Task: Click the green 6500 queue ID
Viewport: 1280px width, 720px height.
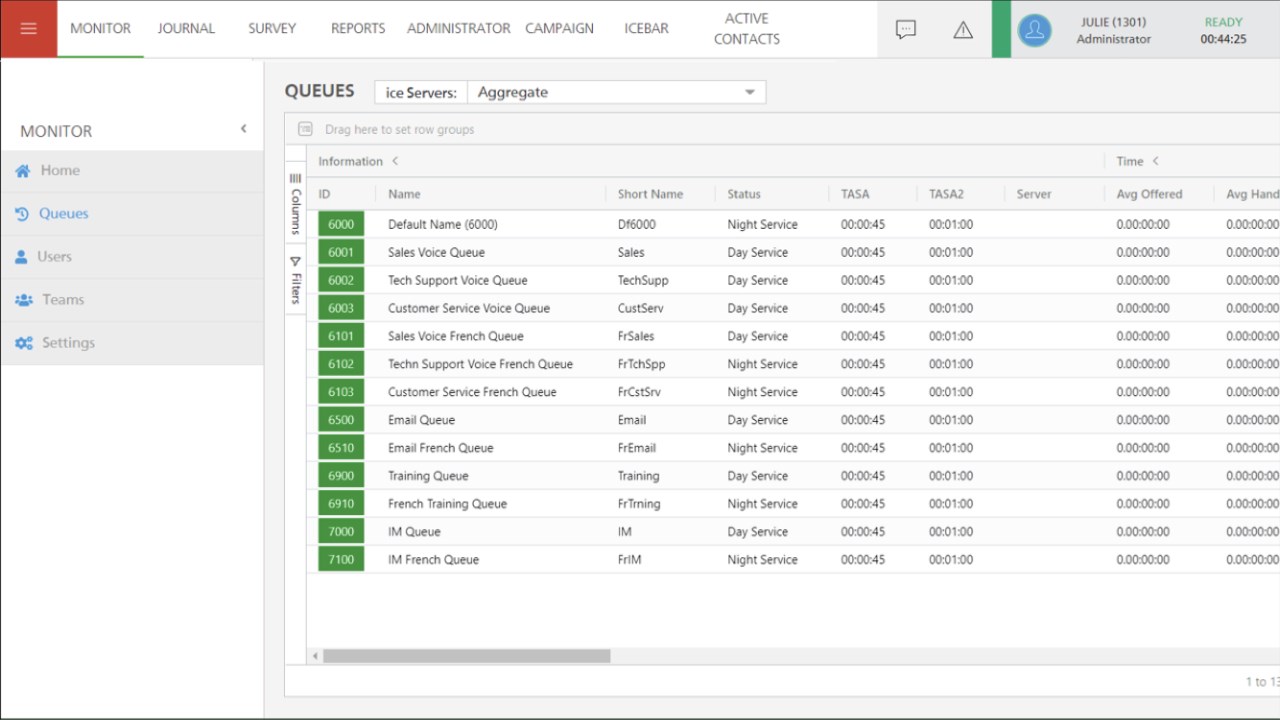Action: (x=341, y=420)
